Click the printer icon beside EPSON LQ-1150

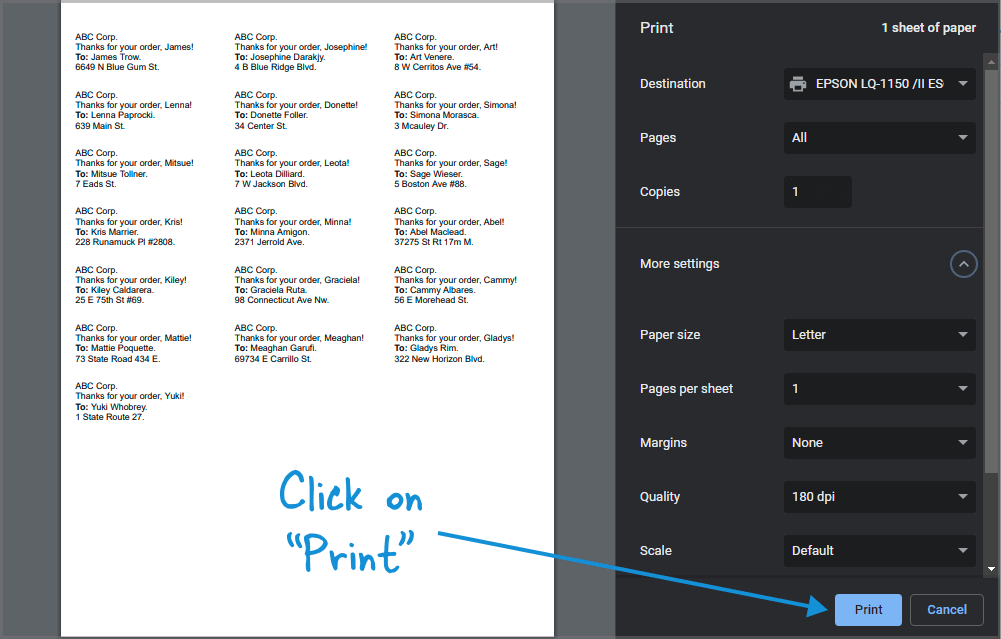(797, 83)
